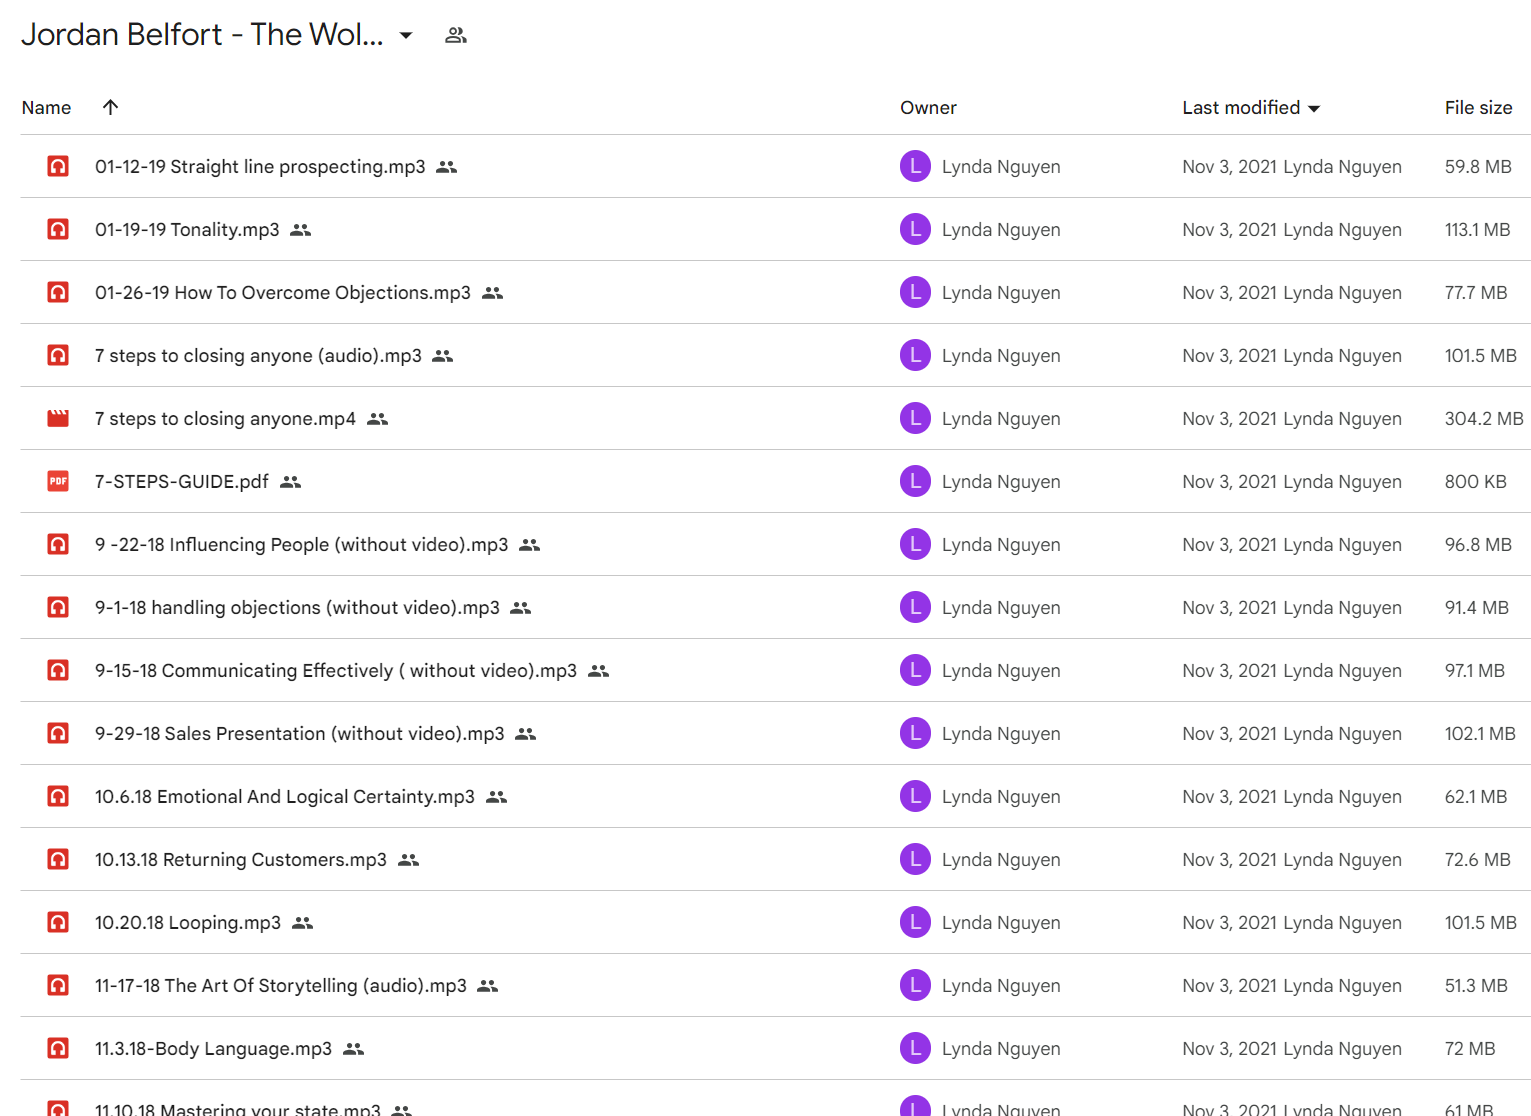Click audio icon of Straight line prospecting file
Image resolution: width=1531 pixels, height=1116 pixels.
pyautogui.click(x=58, y=166)
